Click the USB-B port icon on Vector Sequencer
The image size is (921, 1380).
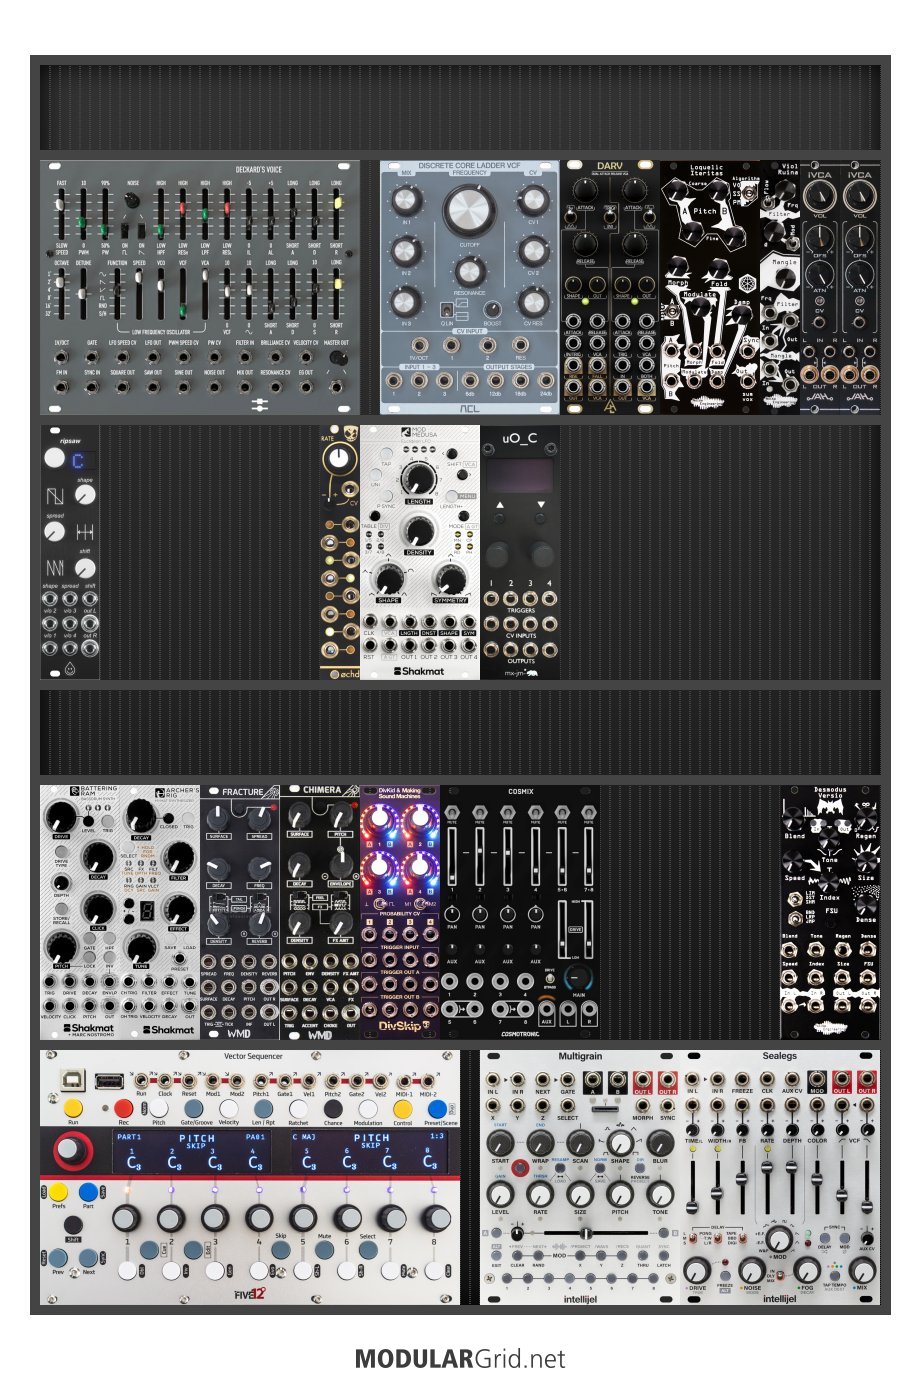pyautogui.click(x=74, y=1080)
